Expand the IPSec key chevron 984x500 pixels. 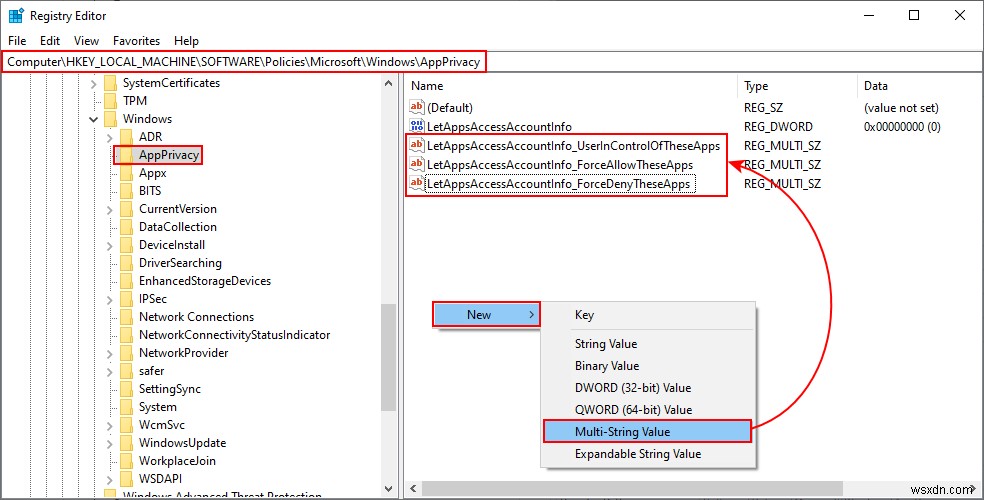tap(110, 299)
